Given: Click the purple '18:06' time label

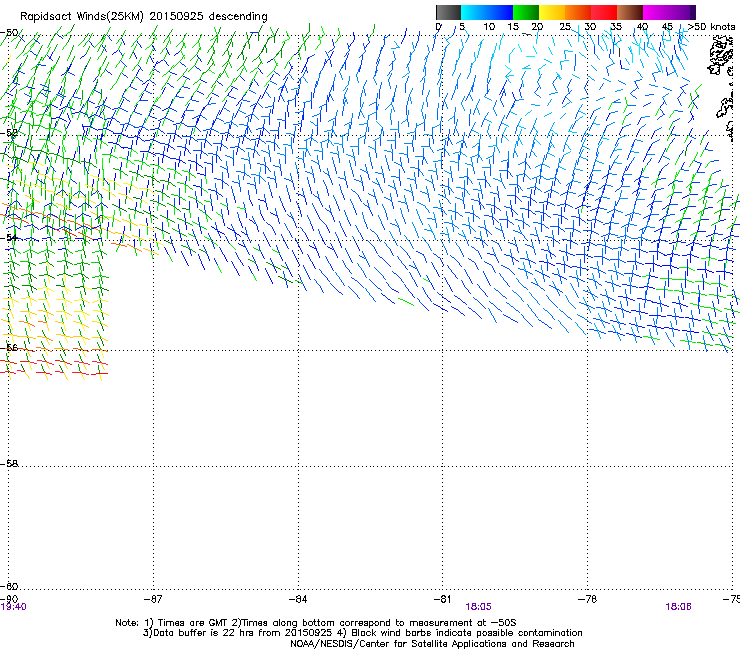Looking at the screenshot, I should [678, 607].
